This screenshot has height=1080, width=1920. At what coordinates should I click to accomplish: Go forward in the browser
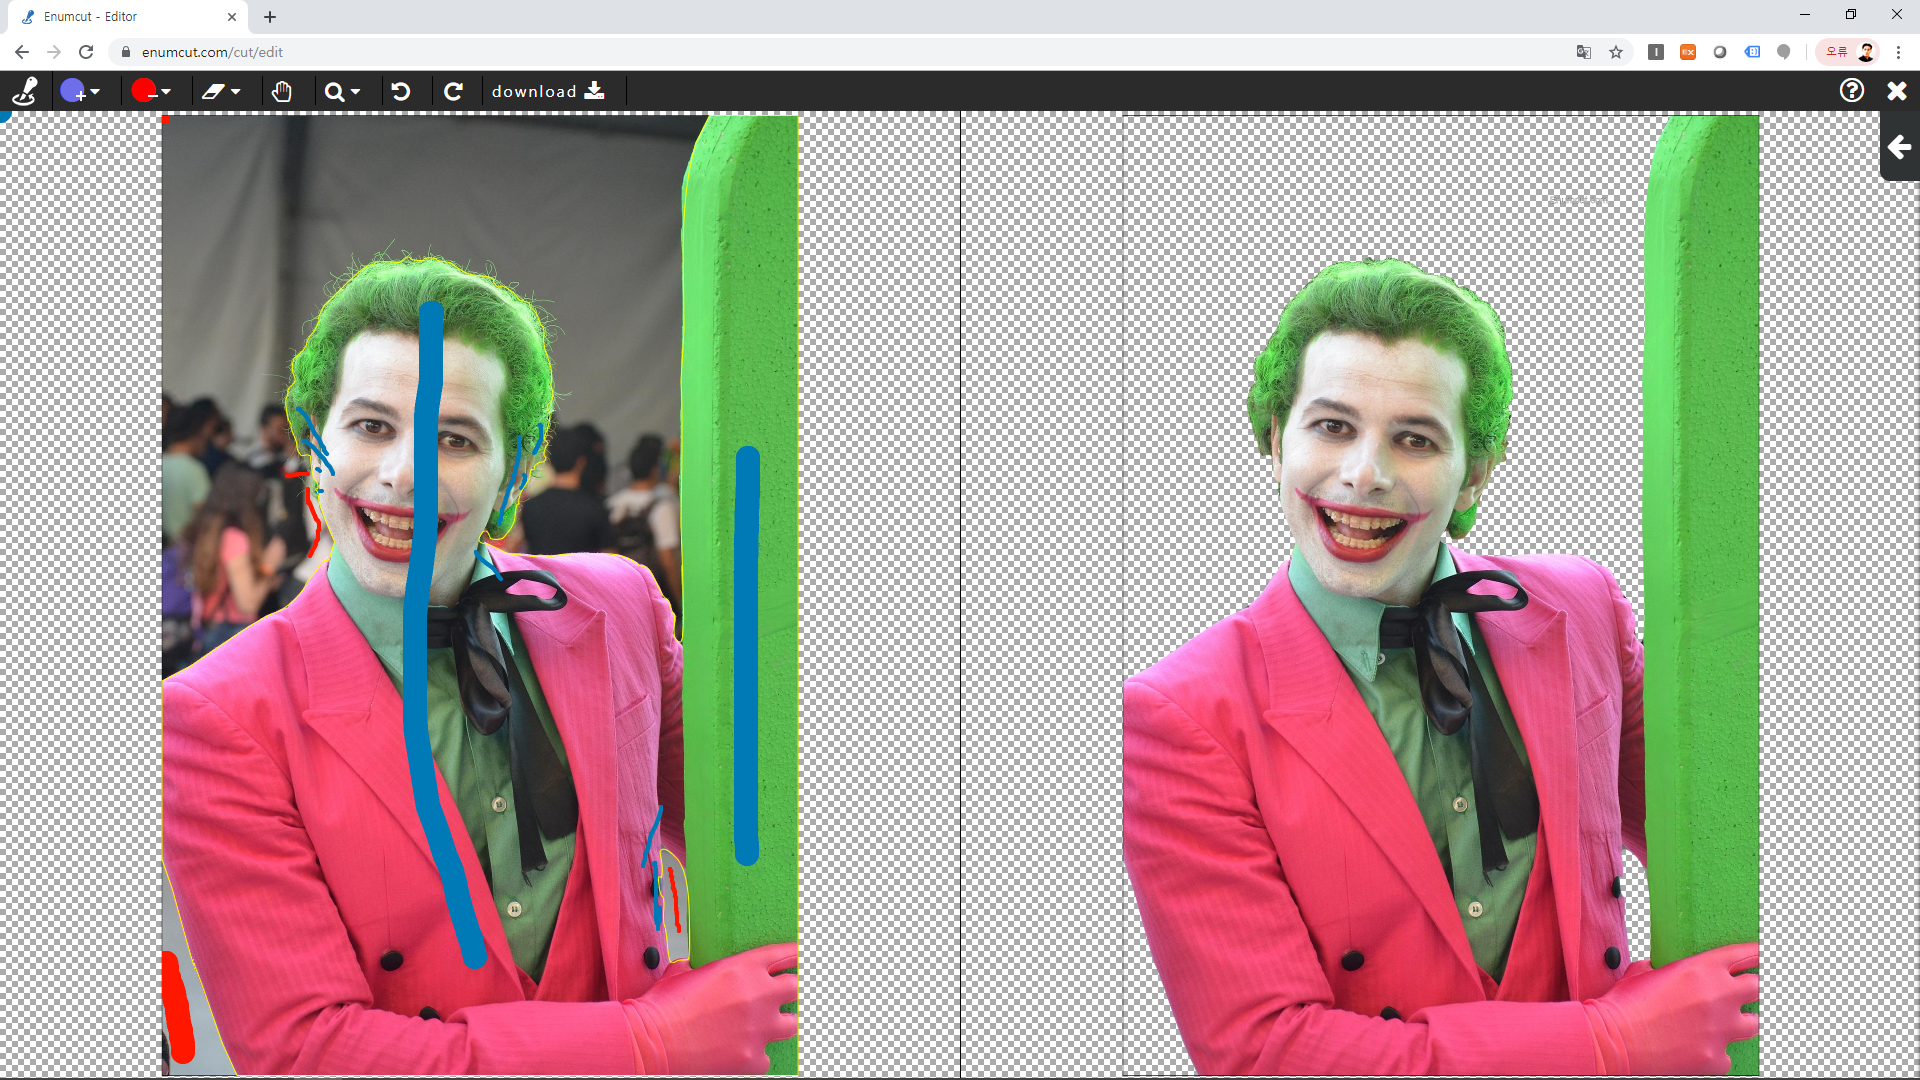pos(54,52)
